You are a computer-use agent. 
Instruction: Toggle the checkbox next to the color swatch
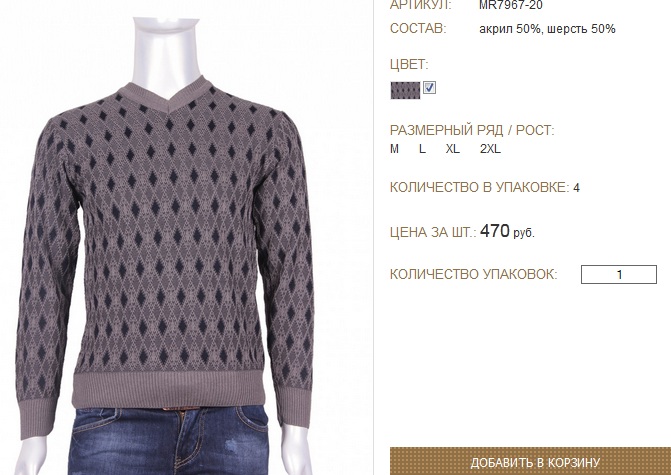pos(429,87)
